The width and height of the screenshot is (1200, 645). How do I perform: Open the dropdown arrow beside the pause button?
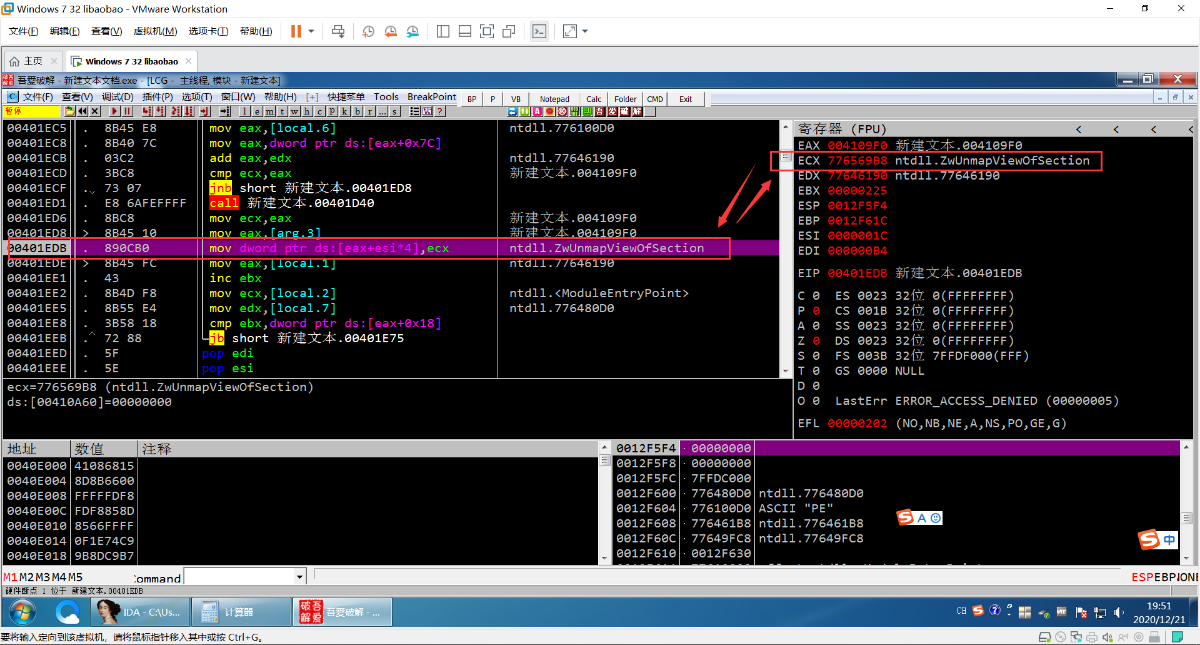[x=311, y=31]
